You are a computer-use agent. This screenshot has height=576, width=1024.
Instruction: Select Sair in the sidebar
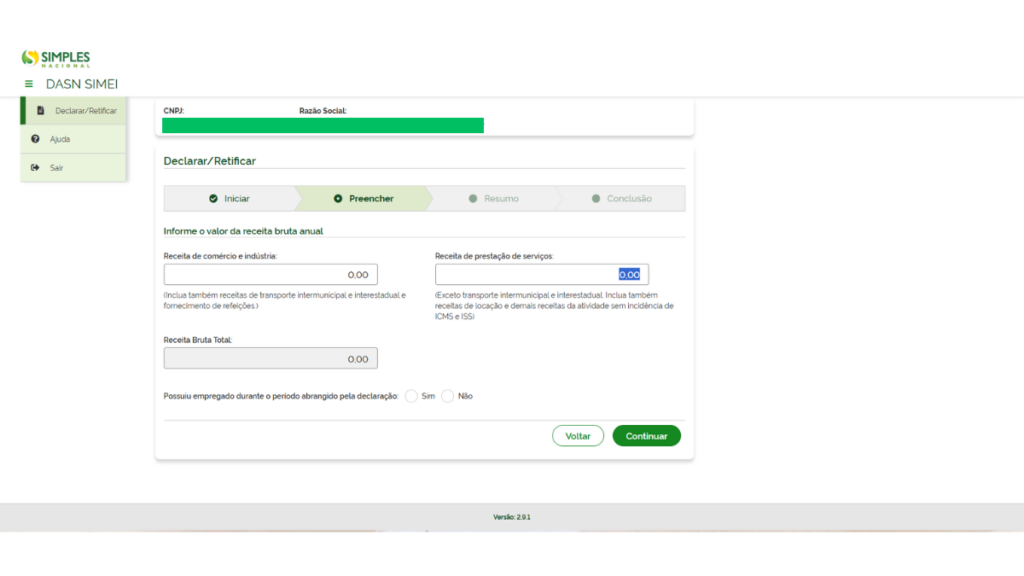pyautogui.click(x=58, y=166)
